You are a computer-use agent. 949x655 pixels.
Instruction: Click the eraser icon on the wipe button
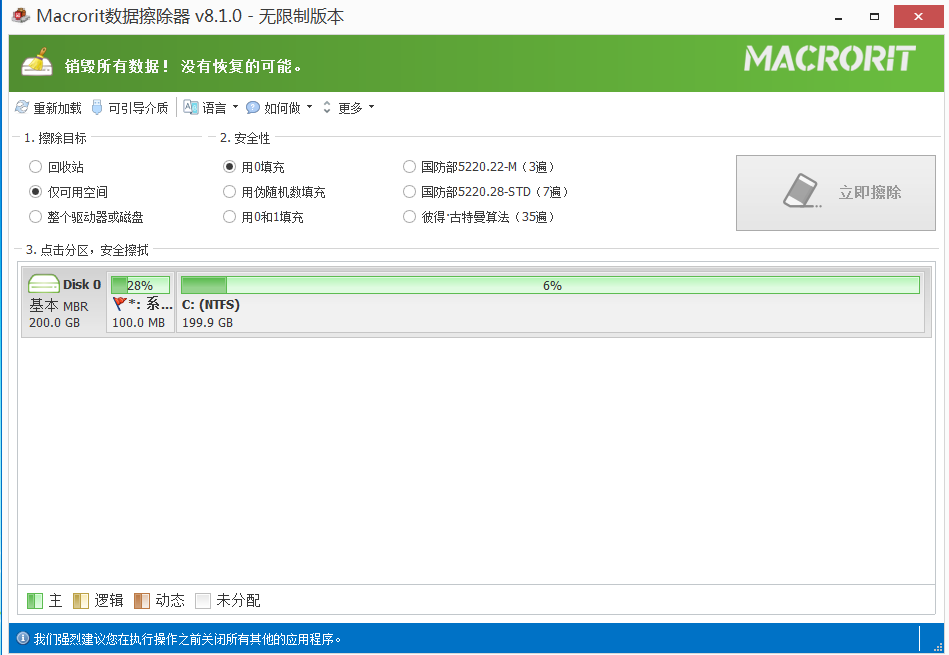(x=802, y=191)
